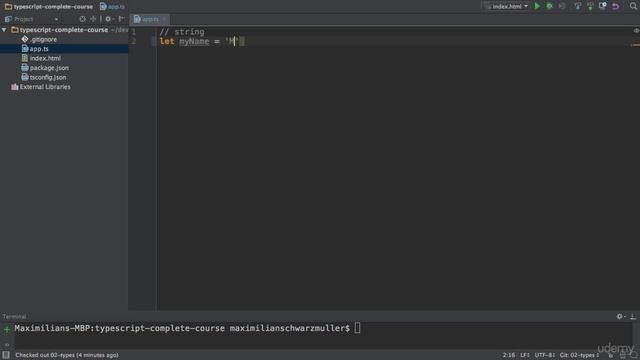Hide the Project tool window

pos(121,19)
